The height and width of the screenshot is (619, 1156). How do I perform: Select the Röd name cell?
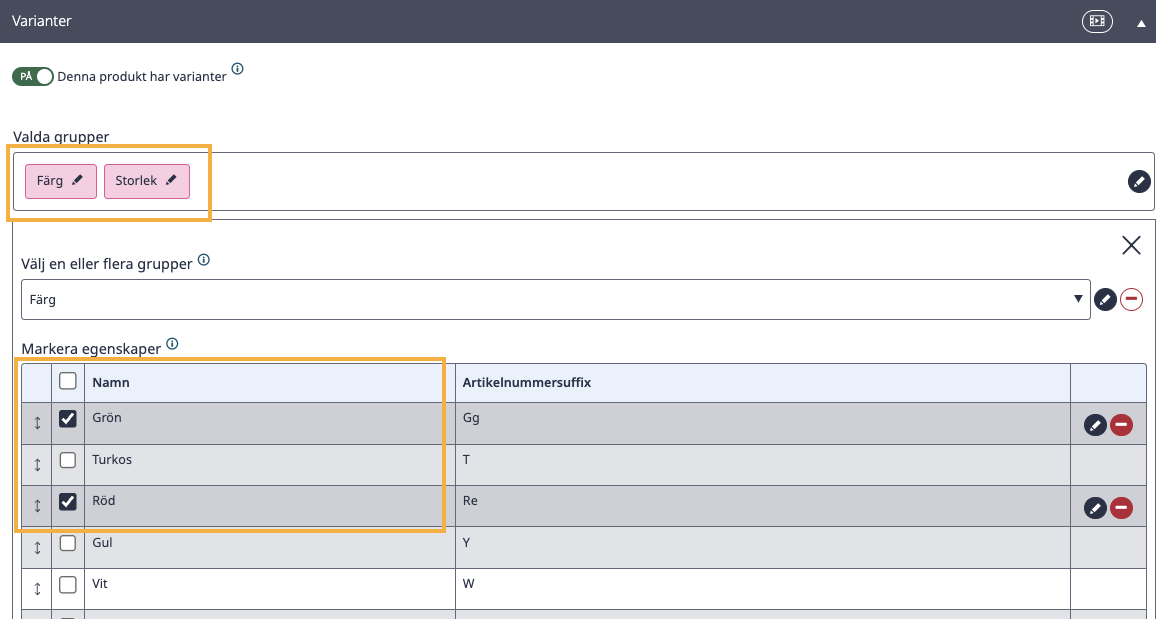pos(270,506)
